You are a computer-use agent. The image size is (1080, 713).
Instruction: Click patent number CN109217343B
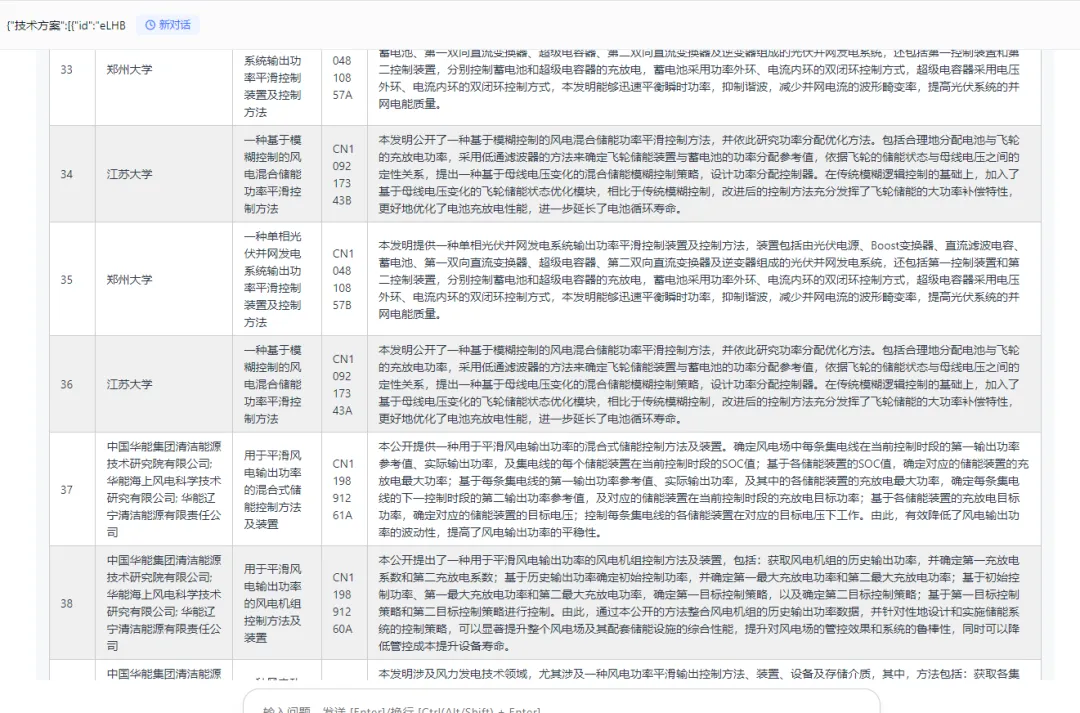(342, 174)
